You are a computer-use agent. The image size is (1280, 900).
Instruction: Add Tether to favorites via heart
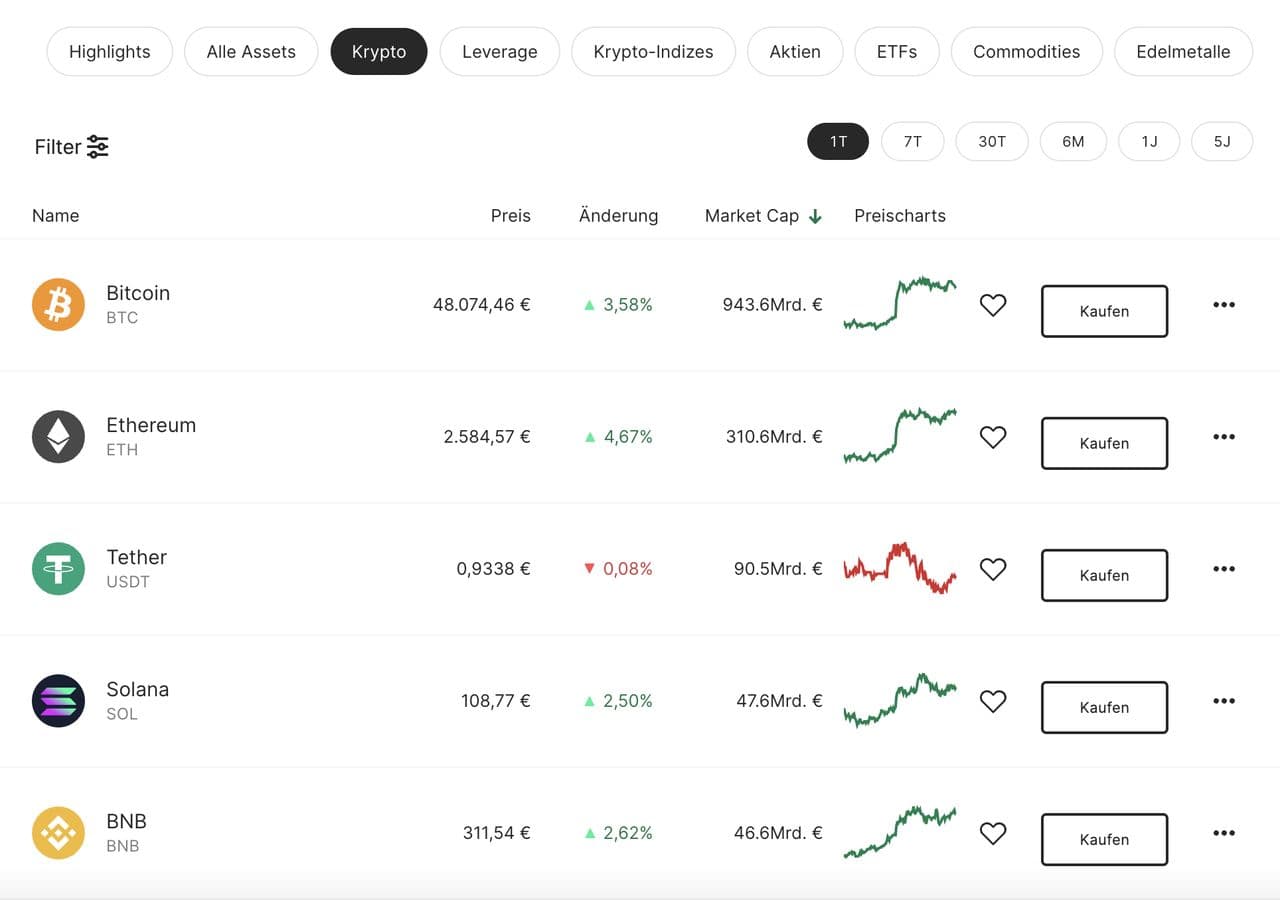pos(992,569)
